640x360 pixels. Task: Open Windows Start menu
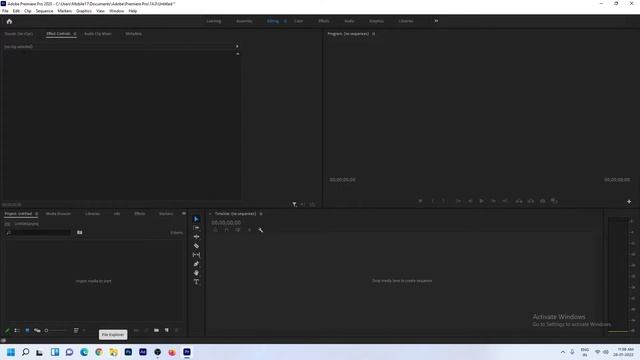click(x=11, y=352)
